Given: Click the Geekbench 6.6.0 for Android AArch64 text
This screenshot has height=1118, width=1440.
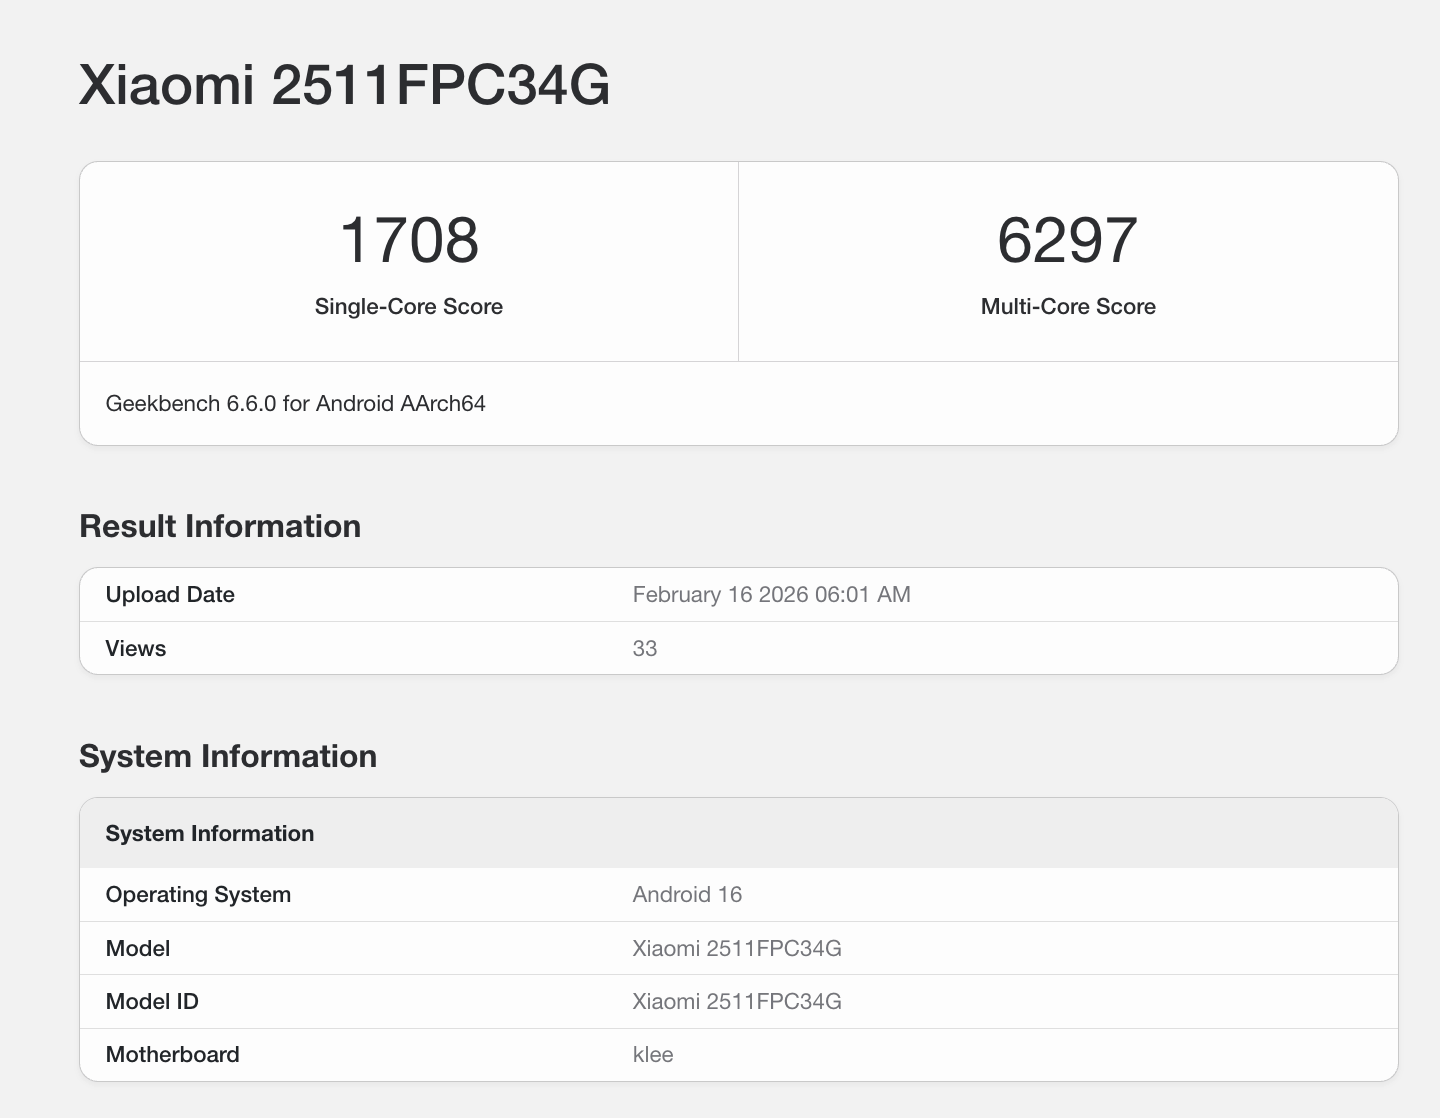Looking at the screenshot, I should [295, 404].
